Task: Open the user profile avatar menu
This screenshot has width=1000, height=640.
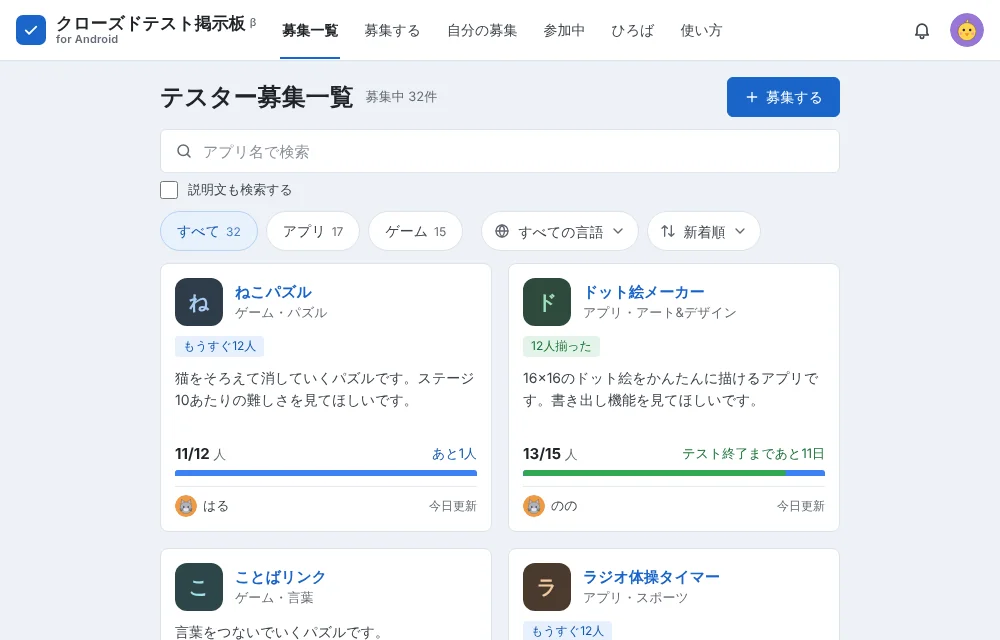Action: pyautogui.click(x=966, y=30)
